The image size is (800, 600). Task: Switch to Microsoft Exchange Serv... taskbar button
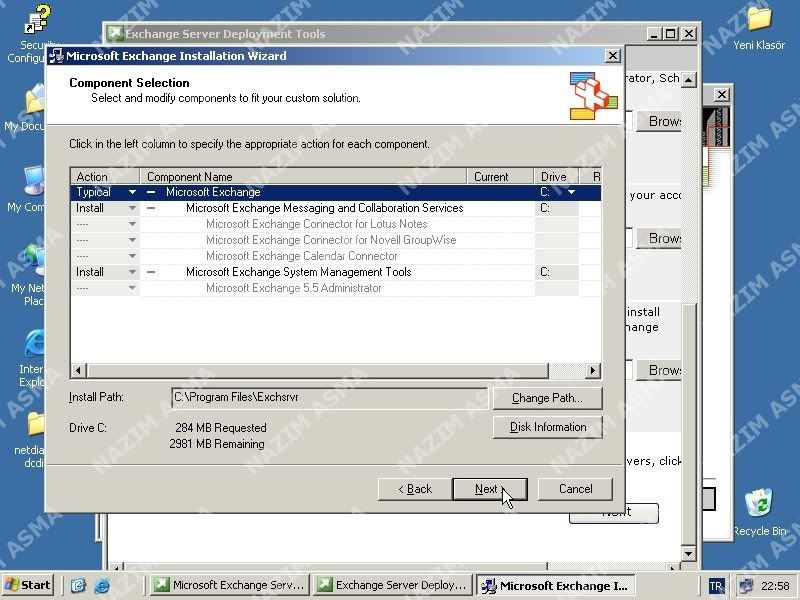point(231,585)
